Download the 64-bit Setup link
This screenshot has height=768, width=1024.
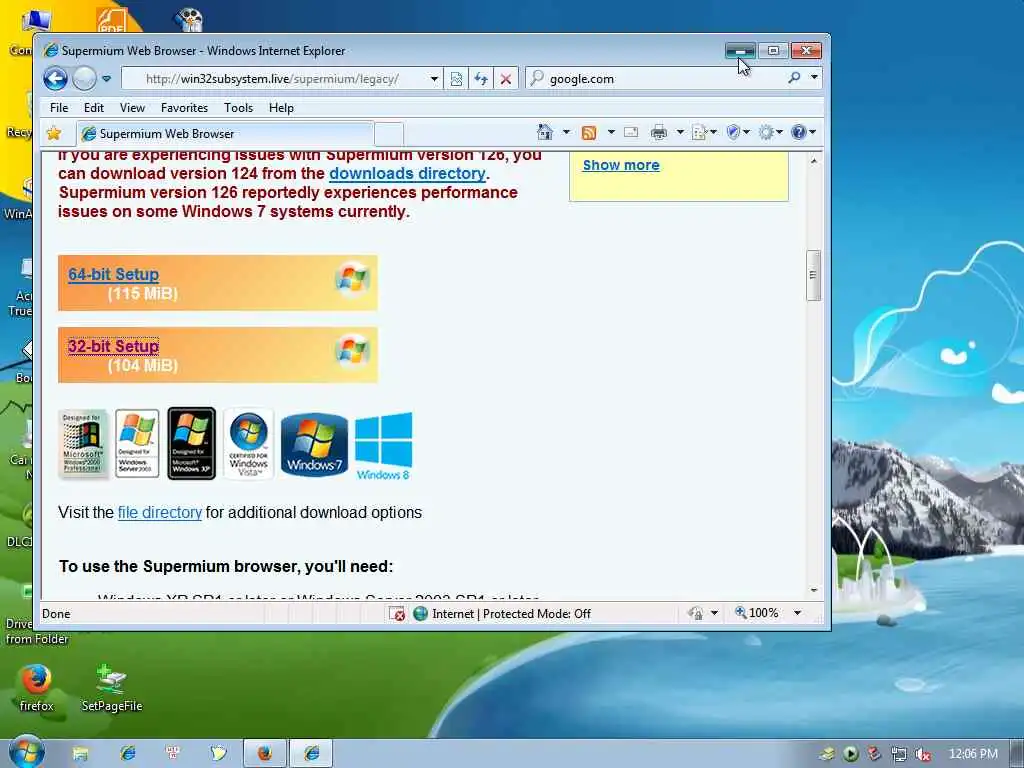point(114,274)
